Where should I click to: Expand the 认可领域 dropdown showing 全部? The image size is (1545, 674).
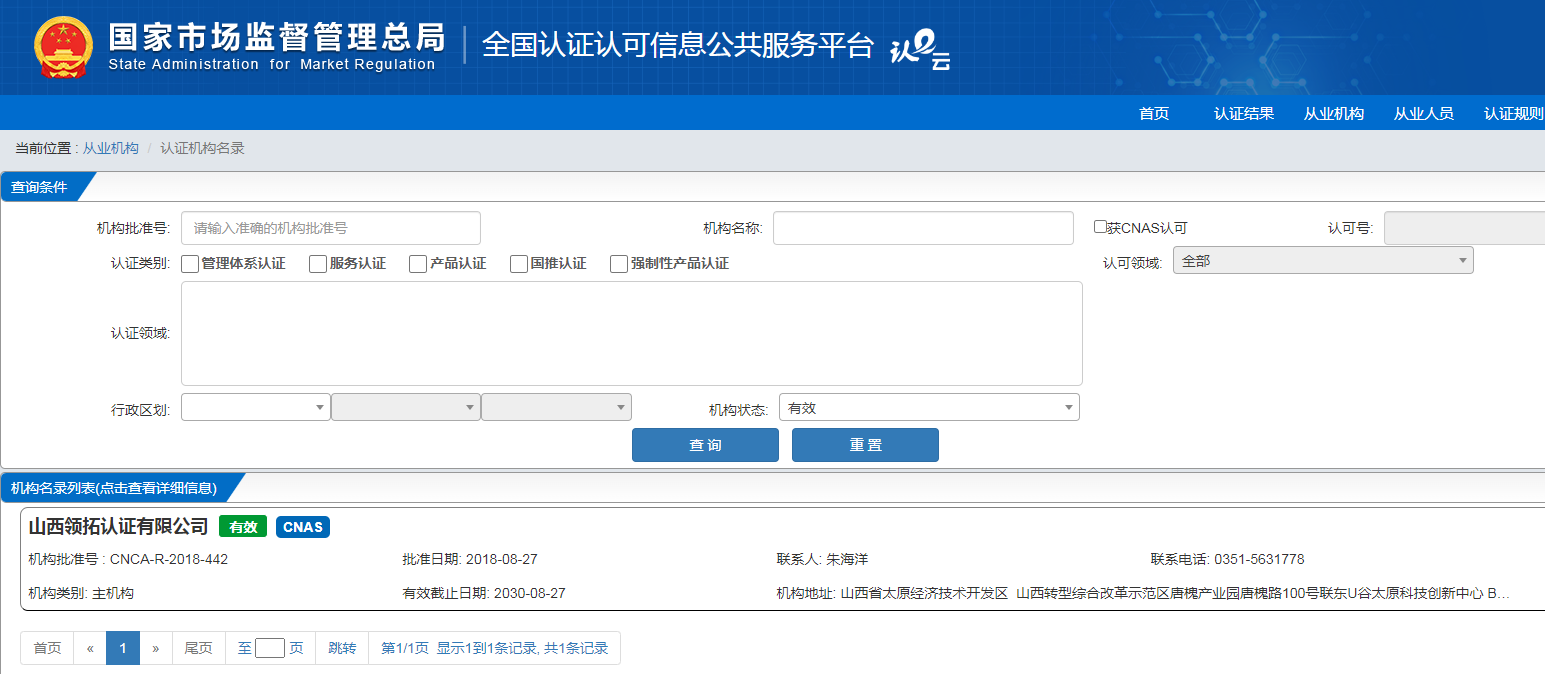point(1322,261)
